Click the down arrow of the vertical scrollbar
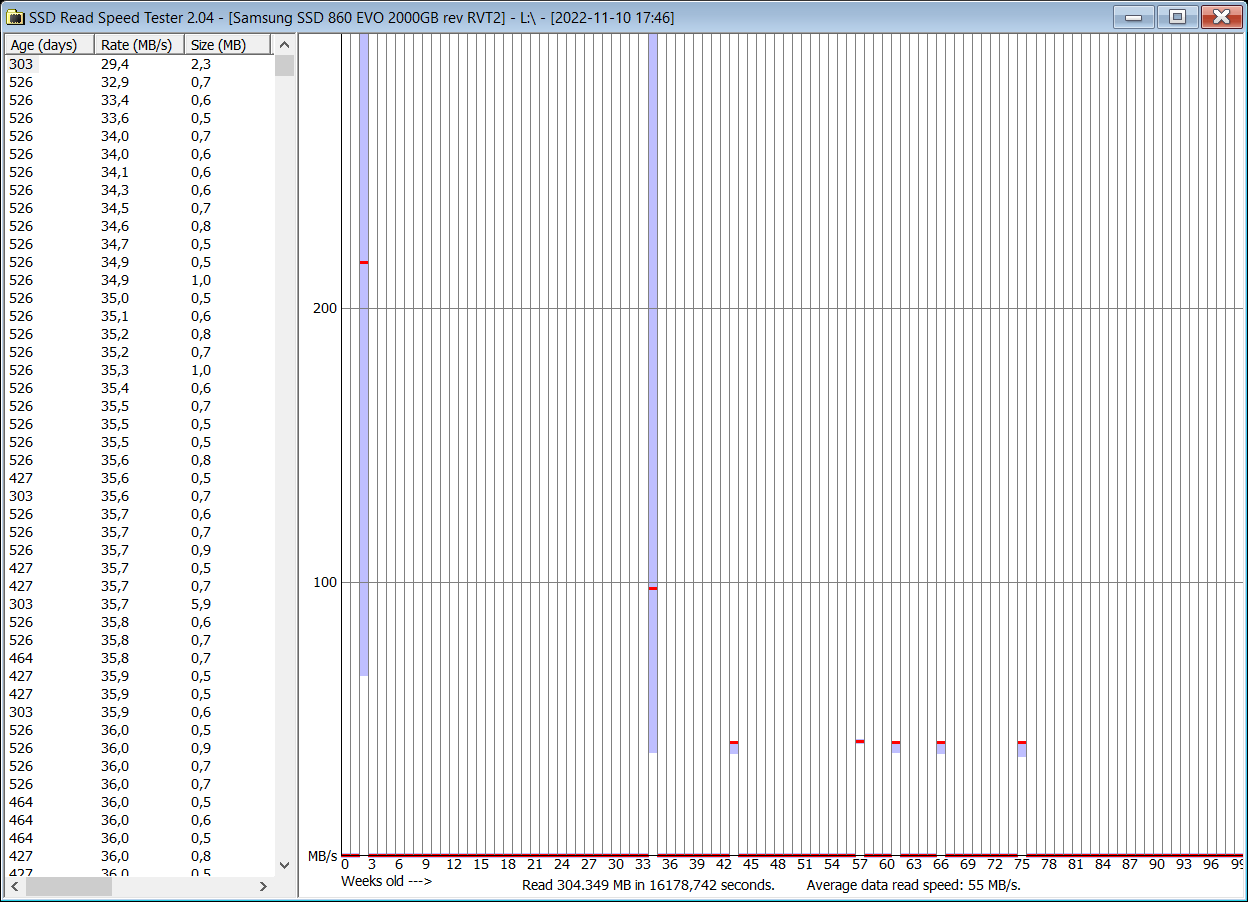Viewport: 1248px width, 902px height. click(284, 866)
